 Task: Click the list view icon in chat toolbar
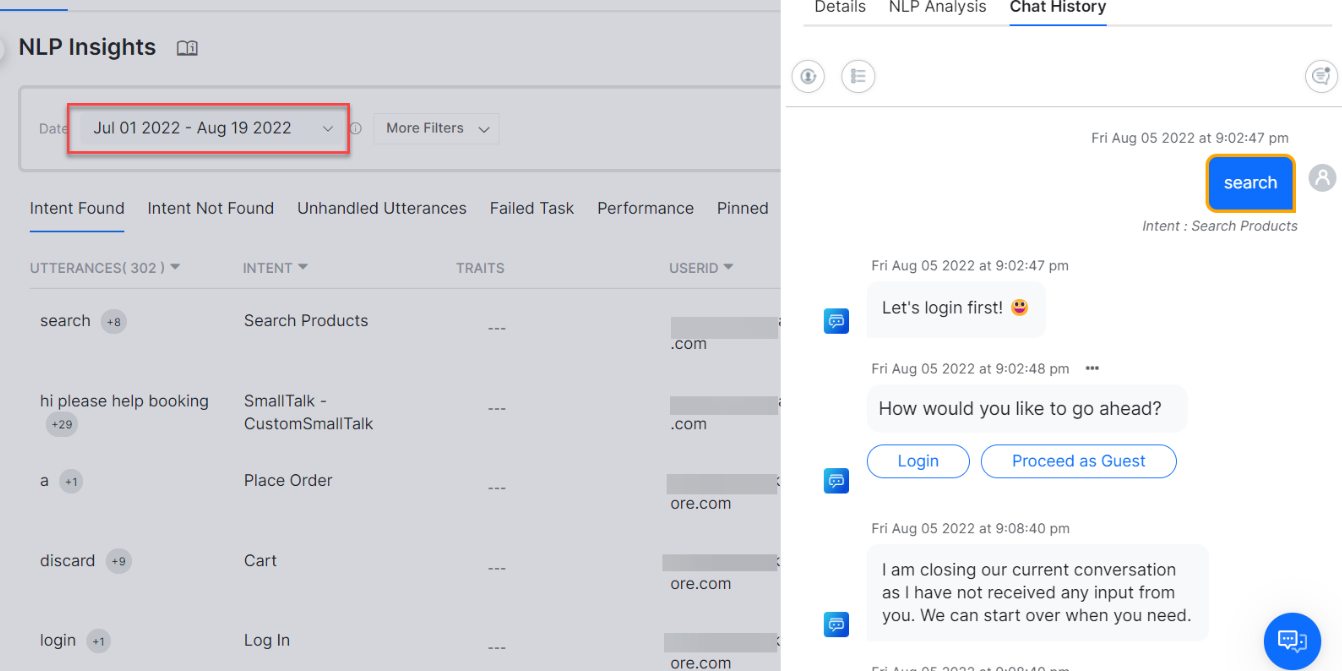click(x=858, y=76)
